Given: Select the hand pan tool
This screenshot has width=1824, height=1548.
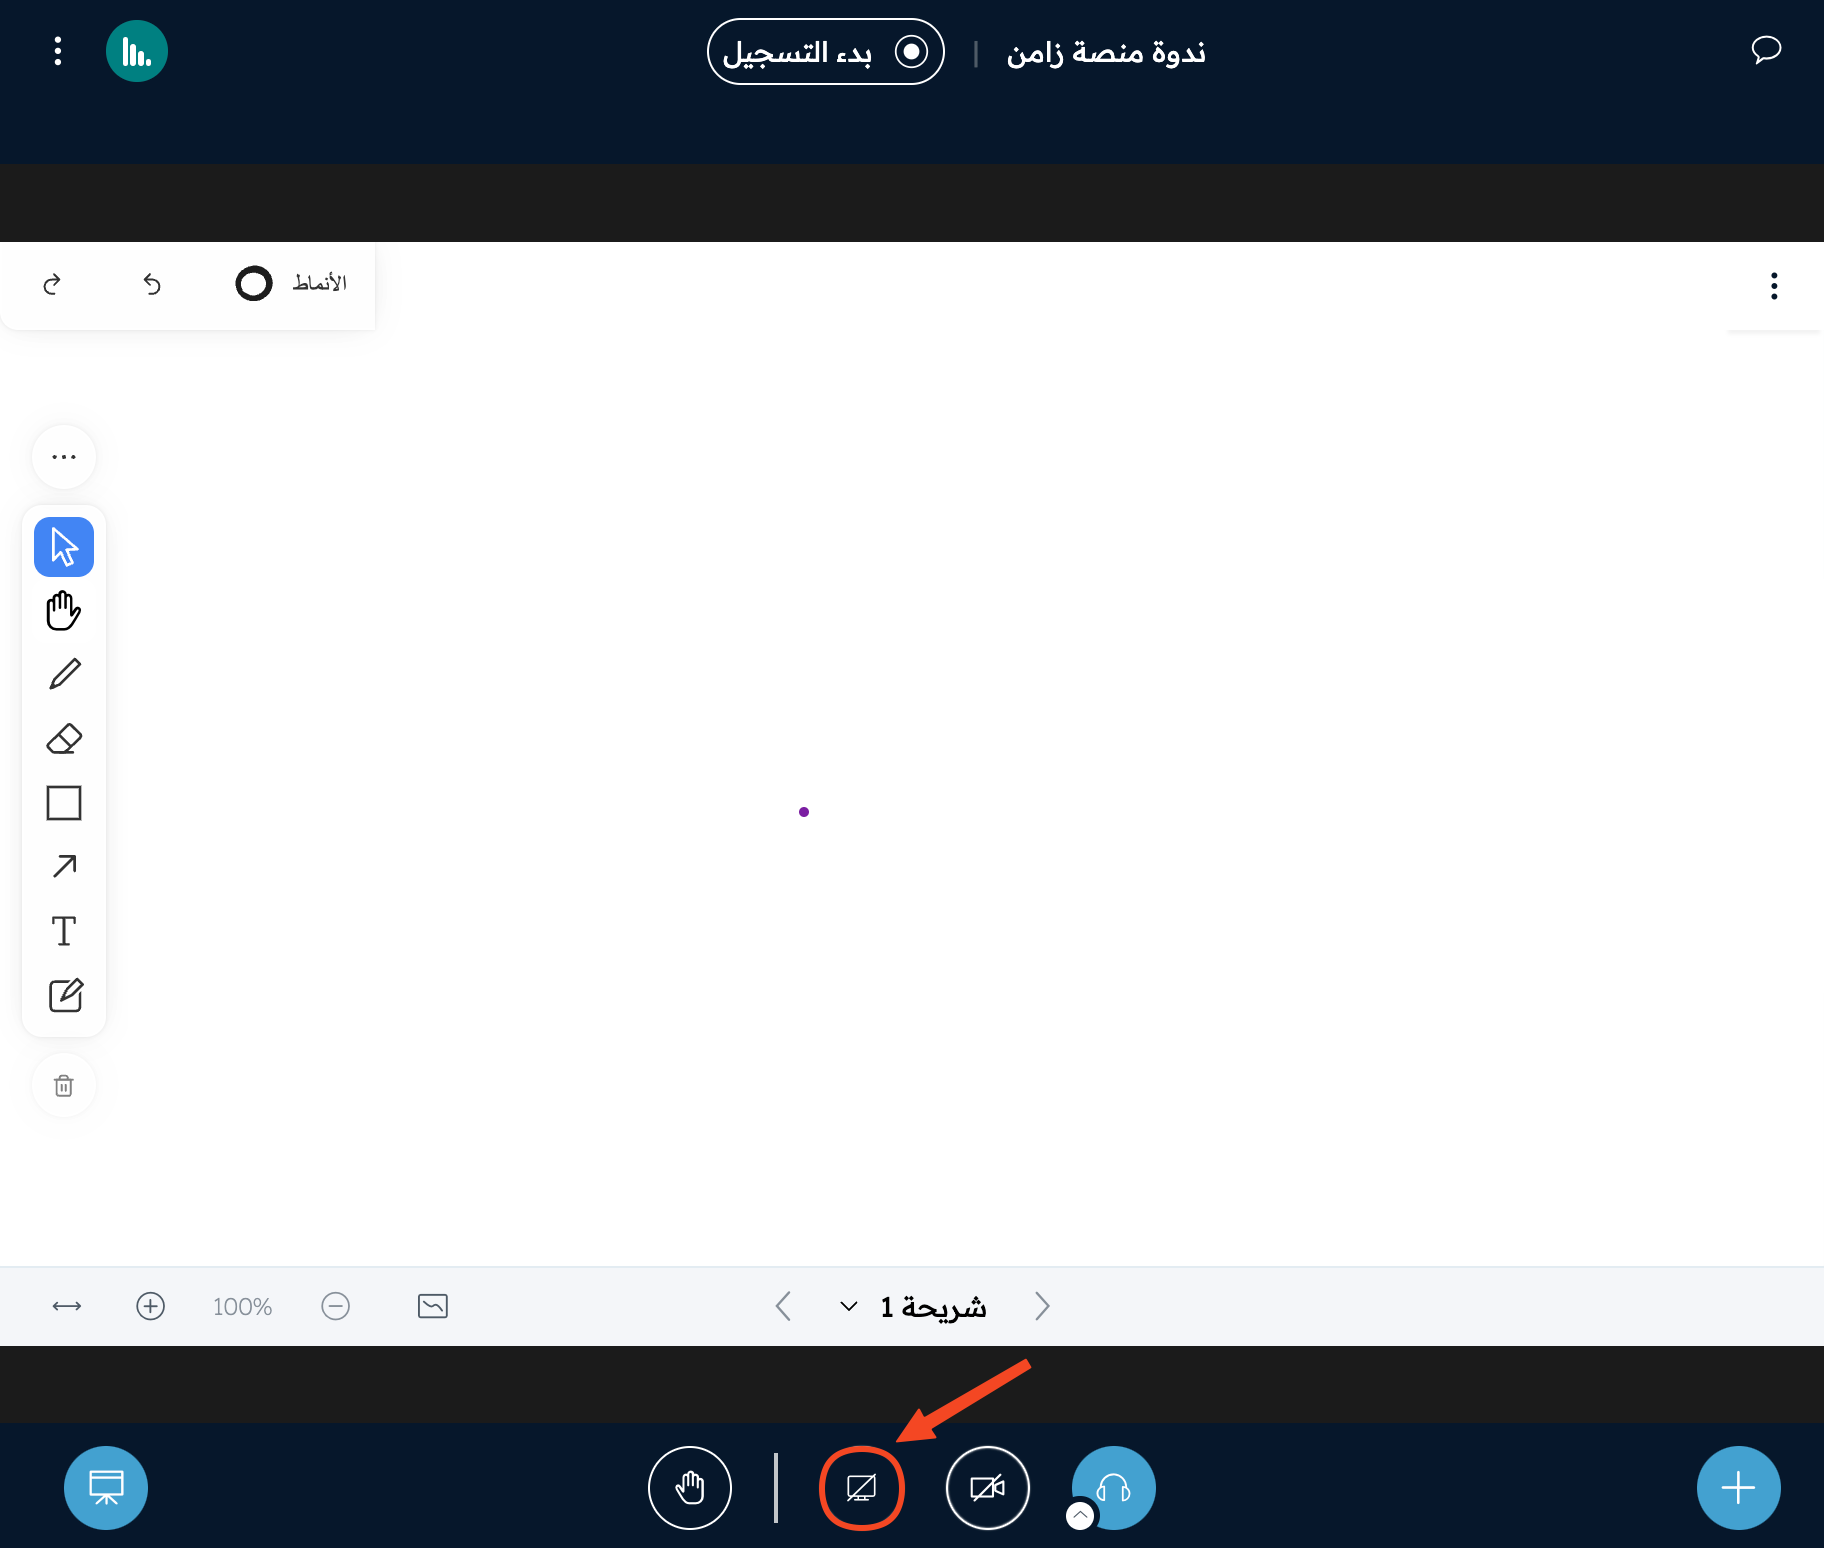Looking at the screenshot, I should (64, 611).
